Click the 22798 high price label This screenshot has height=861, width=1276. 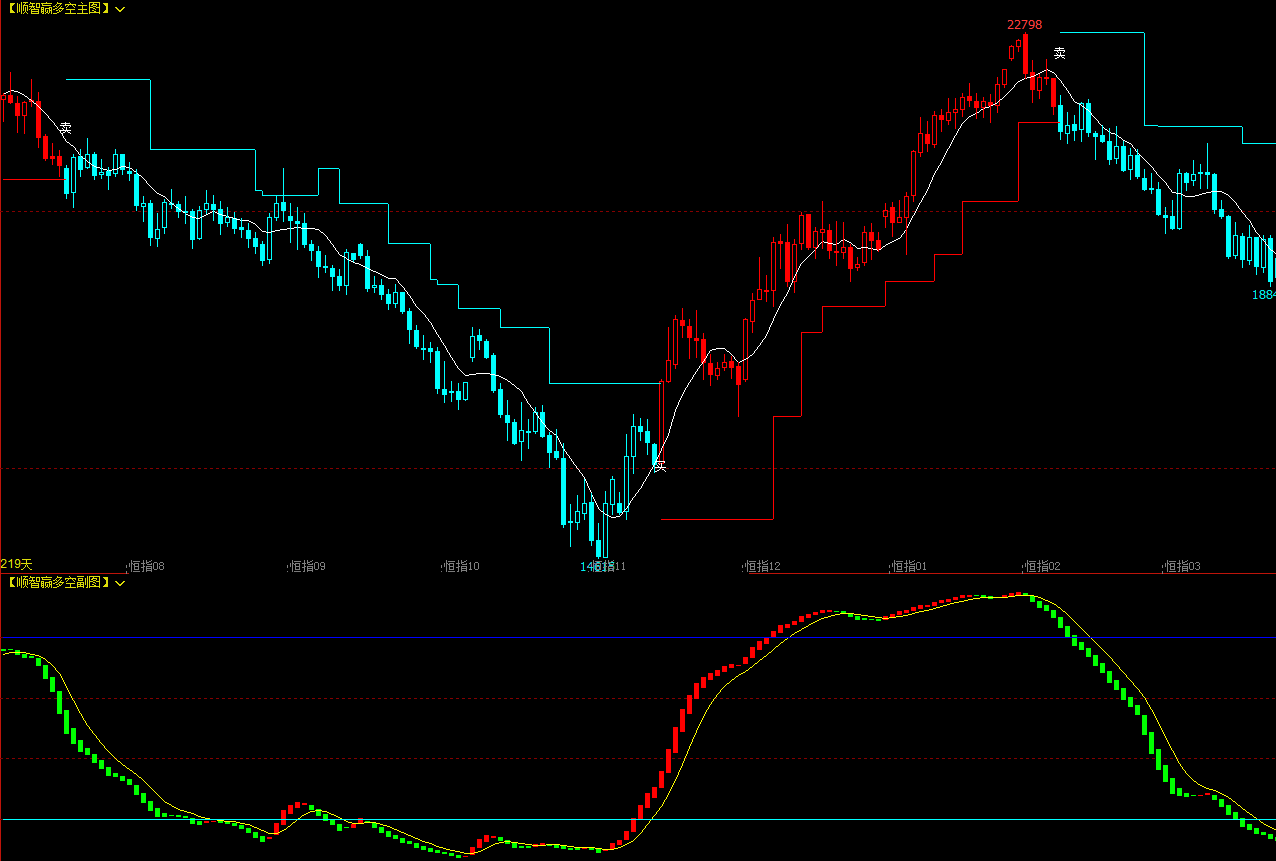click(x=1024, y=25)
